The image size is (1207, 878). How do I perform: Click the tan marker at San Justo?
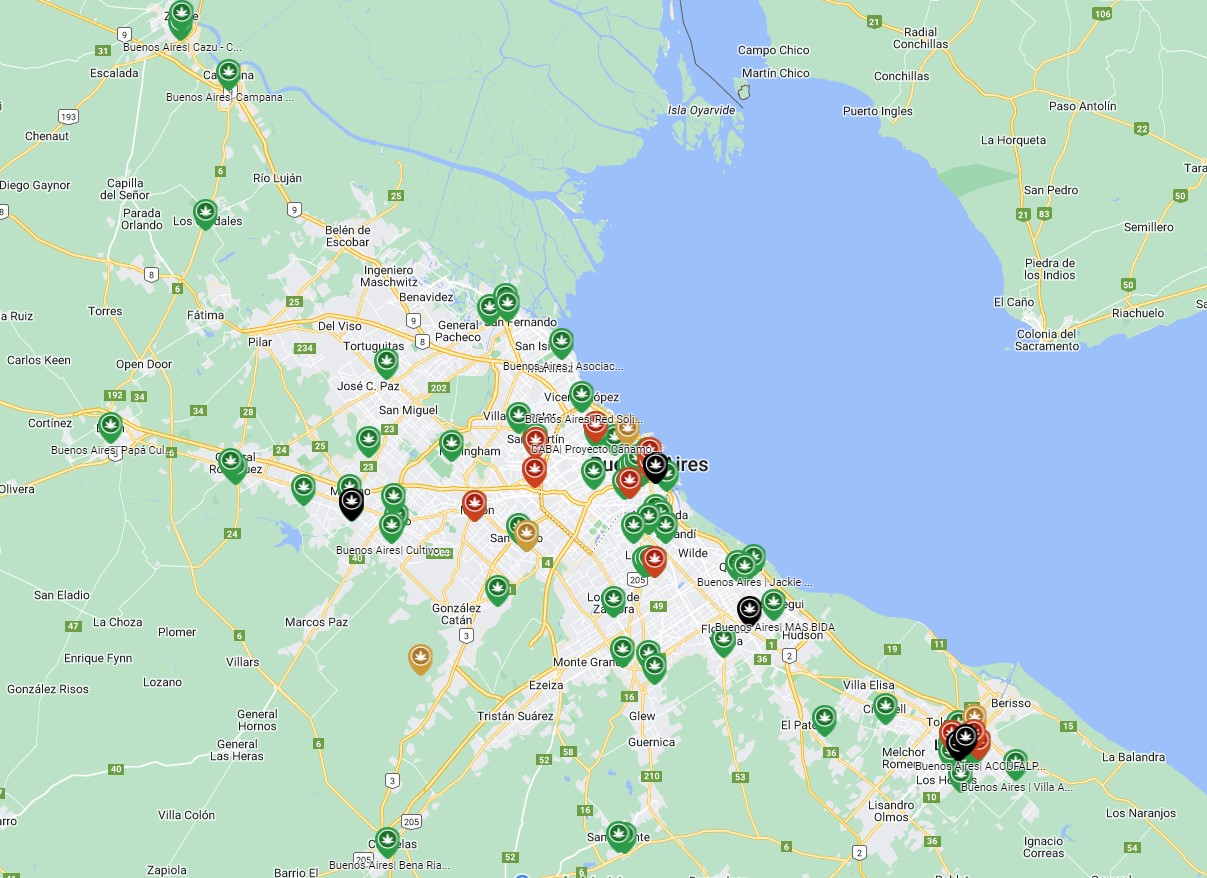click(527, 535)
